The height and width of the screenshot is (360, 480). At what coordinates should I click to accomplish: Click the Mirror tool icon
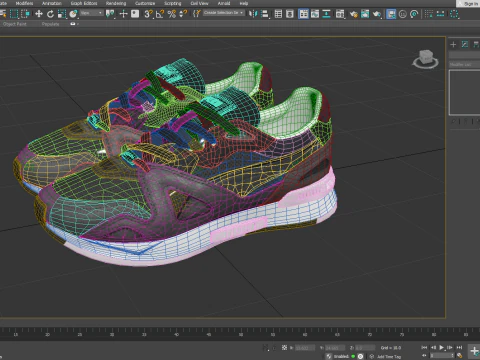click(253, 14)
